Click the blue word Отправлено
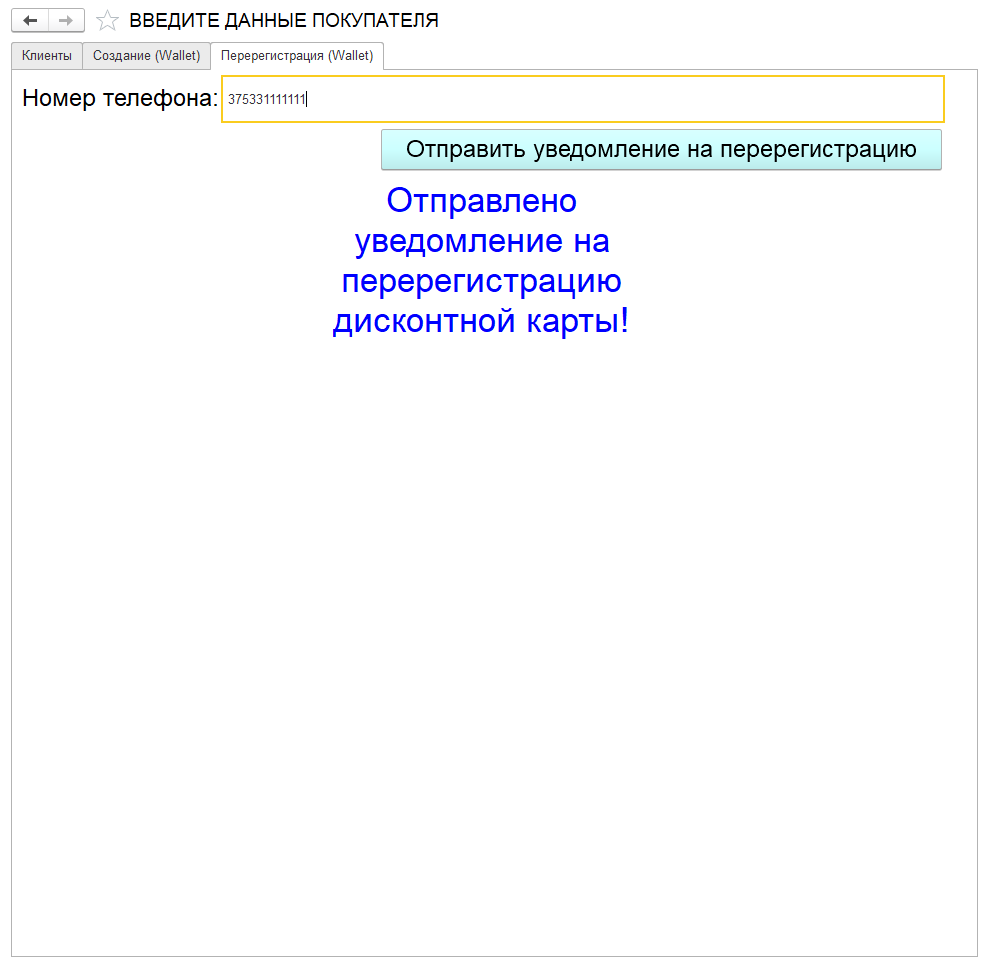986x963 pixels. point(481,201)
